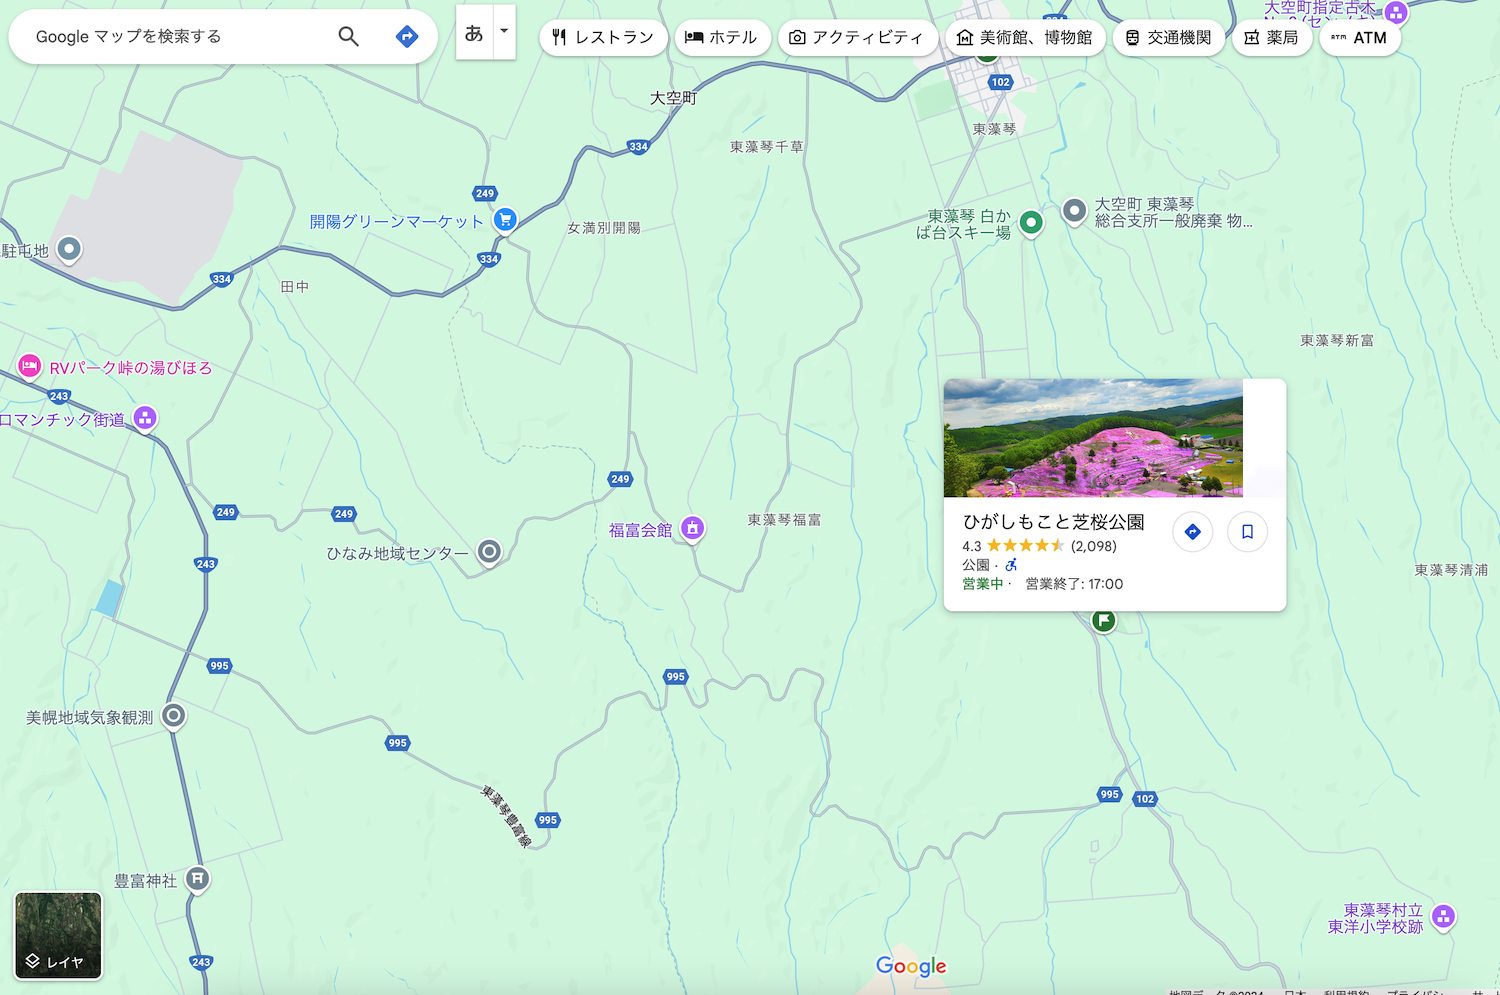Filter by ホテル category chip
Image resolution: width=1500 pixels, height=995 pixels.
[722, 38]
